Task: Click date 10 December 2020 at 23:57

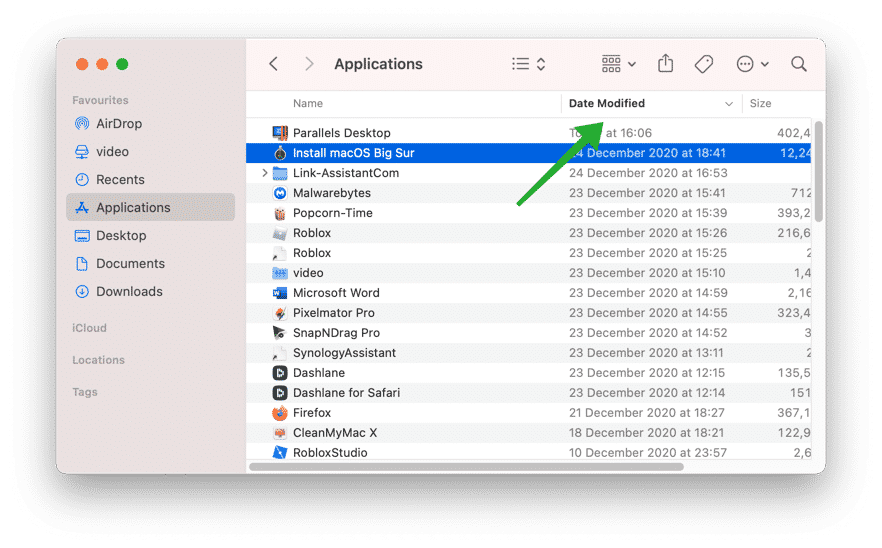Action: (x=647, y=453)
